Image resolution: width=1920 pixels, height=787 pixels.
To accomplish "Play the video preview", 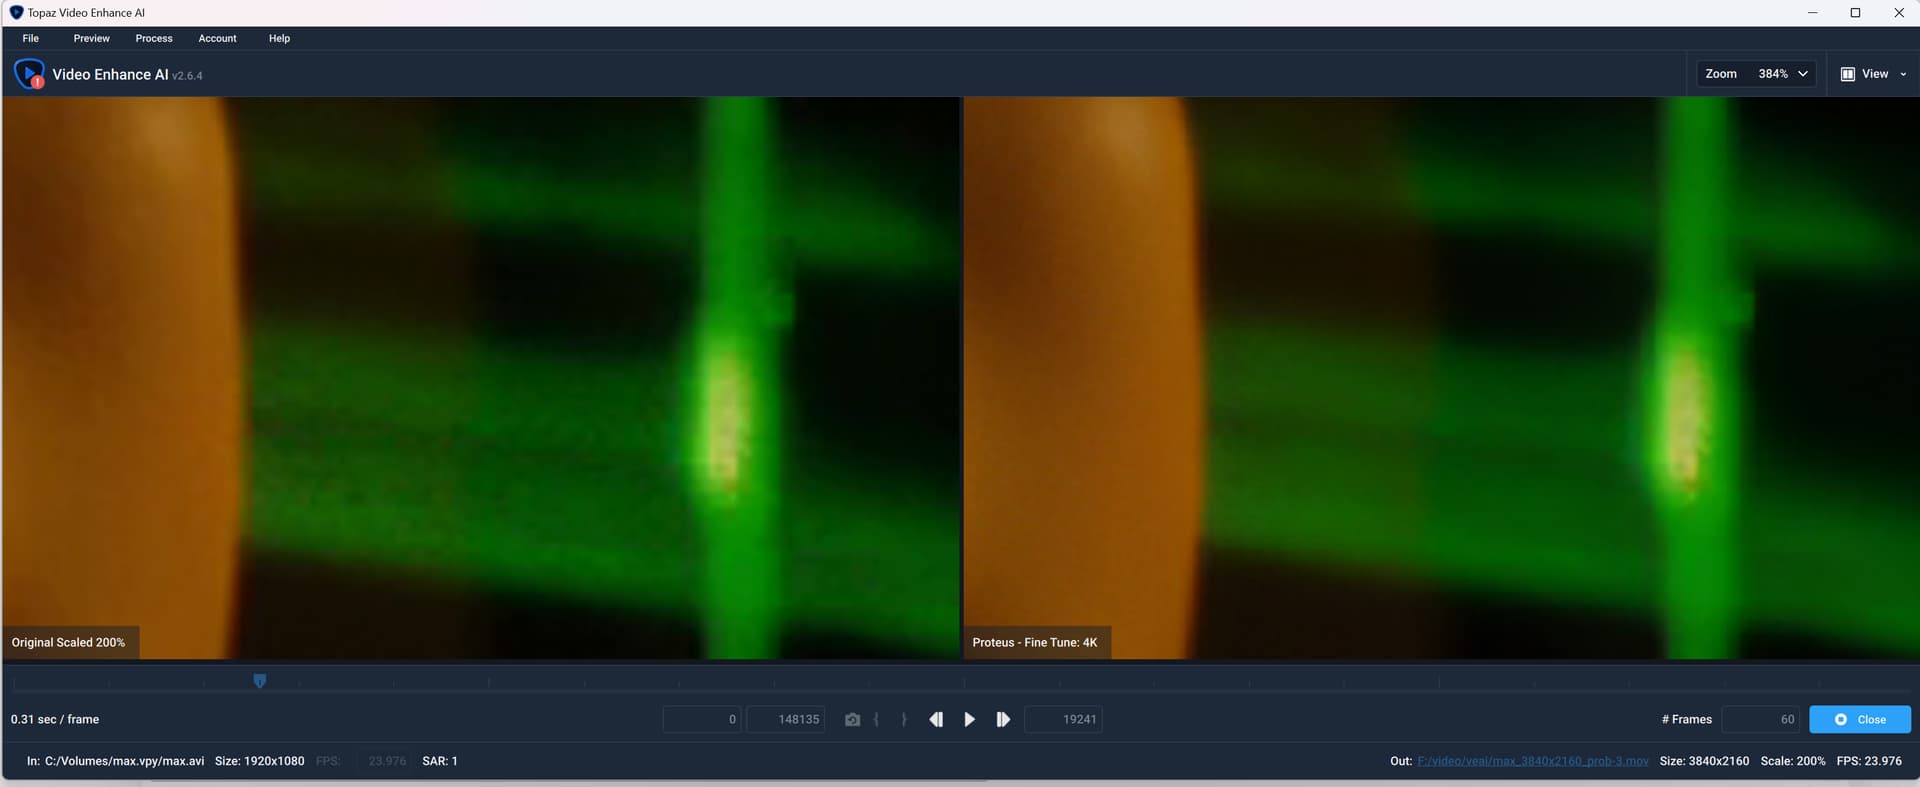I will click(x=969, y=720).
